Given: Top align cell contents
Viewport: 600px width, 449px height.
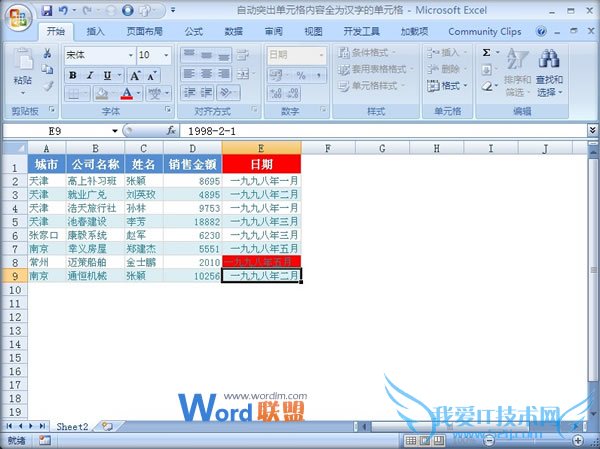Looking at the screenshot, I should click(189, 55).
